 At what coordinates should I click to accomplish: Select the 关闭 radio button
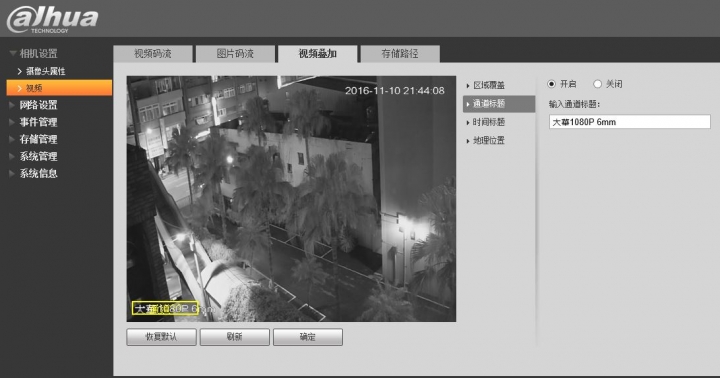[597, 84]
